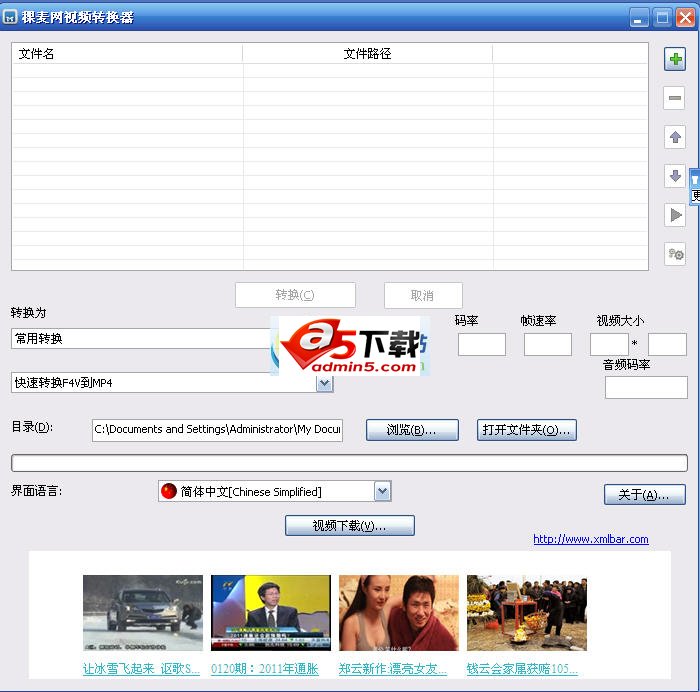The width and height of the screenshot is (700, 692).
Task: Open the http://www.xmlbar.com link
Action: pos(591,539)
